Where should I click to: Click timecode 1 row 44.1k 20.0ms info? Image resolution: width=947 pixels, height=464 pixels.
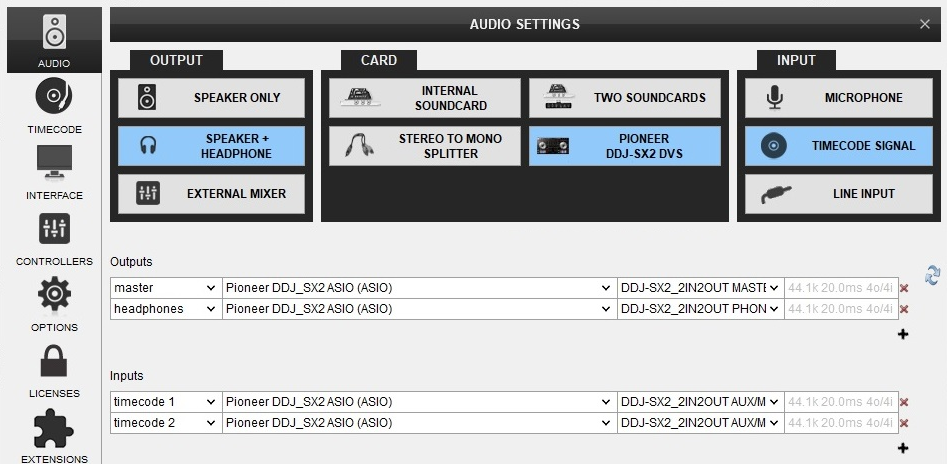(840, 402)
